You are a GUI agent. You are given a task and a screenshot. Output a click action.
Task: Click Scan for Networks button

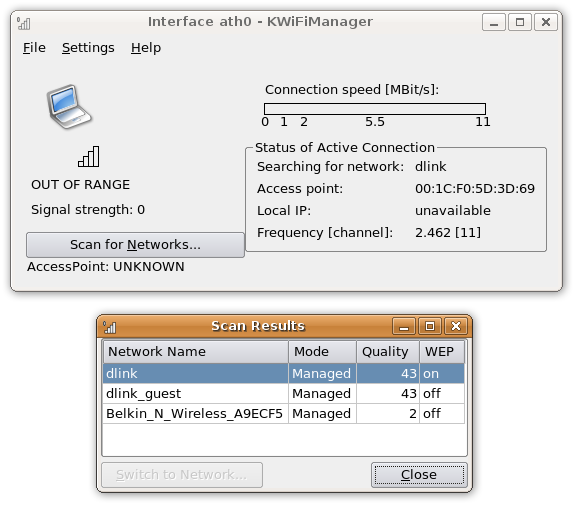coord(135,245)
